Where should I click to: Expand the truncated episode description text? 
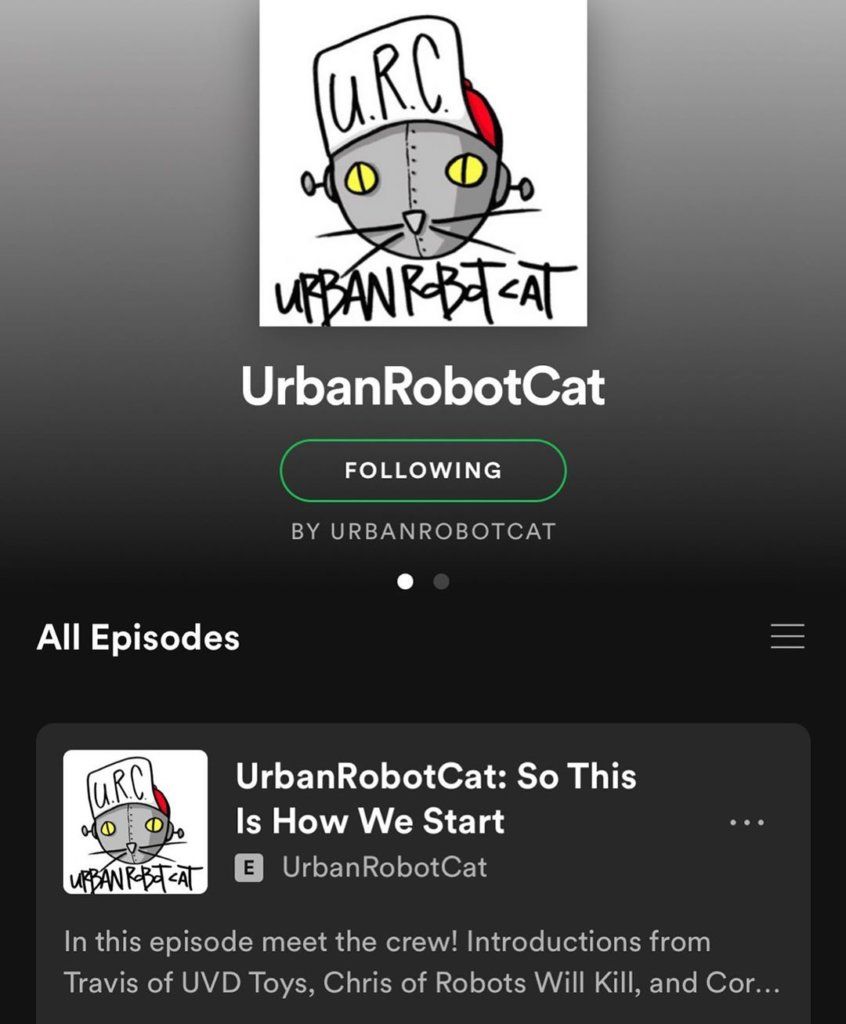[421, 963]
